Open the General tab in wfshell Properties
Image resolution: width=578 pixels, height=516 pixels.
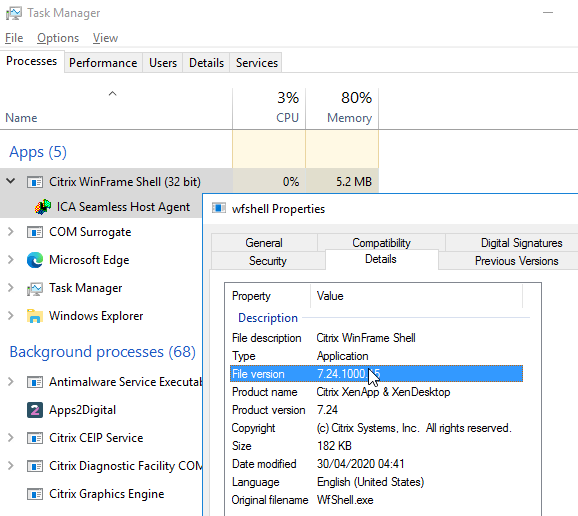click(264, 243)
